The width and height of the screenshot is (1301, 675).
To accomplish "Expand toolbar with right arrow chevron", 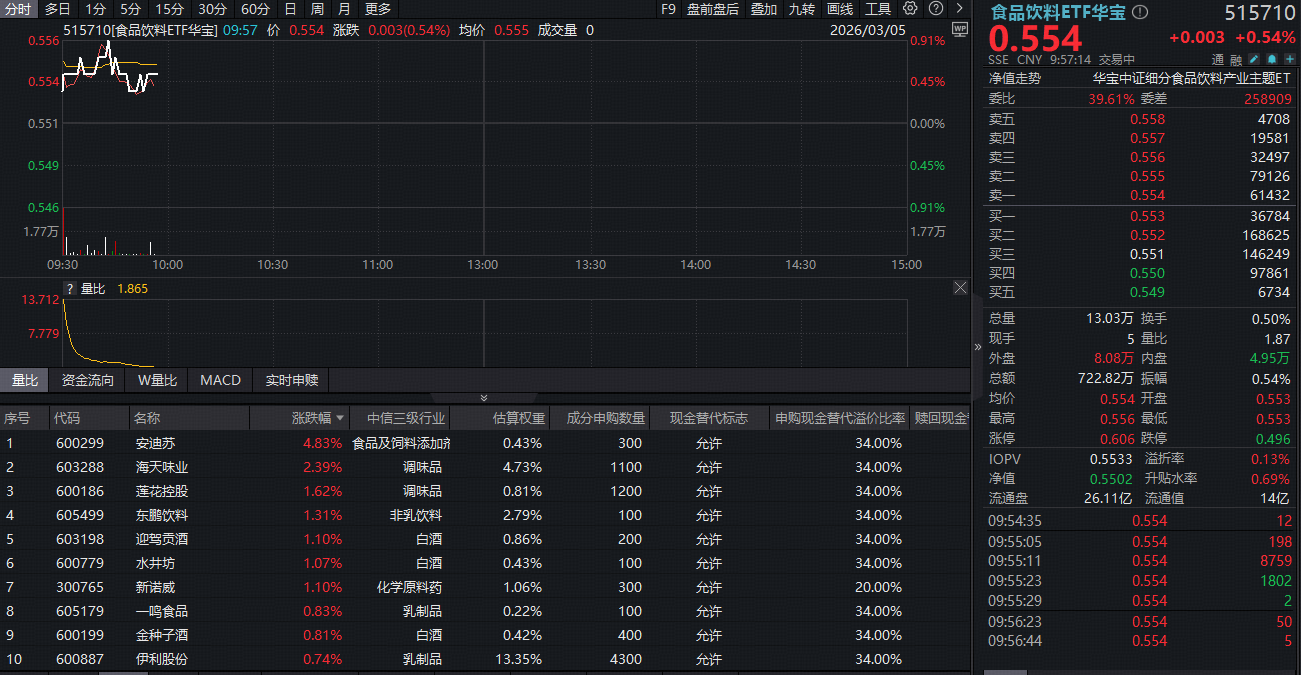I will [x=958, y=9].
